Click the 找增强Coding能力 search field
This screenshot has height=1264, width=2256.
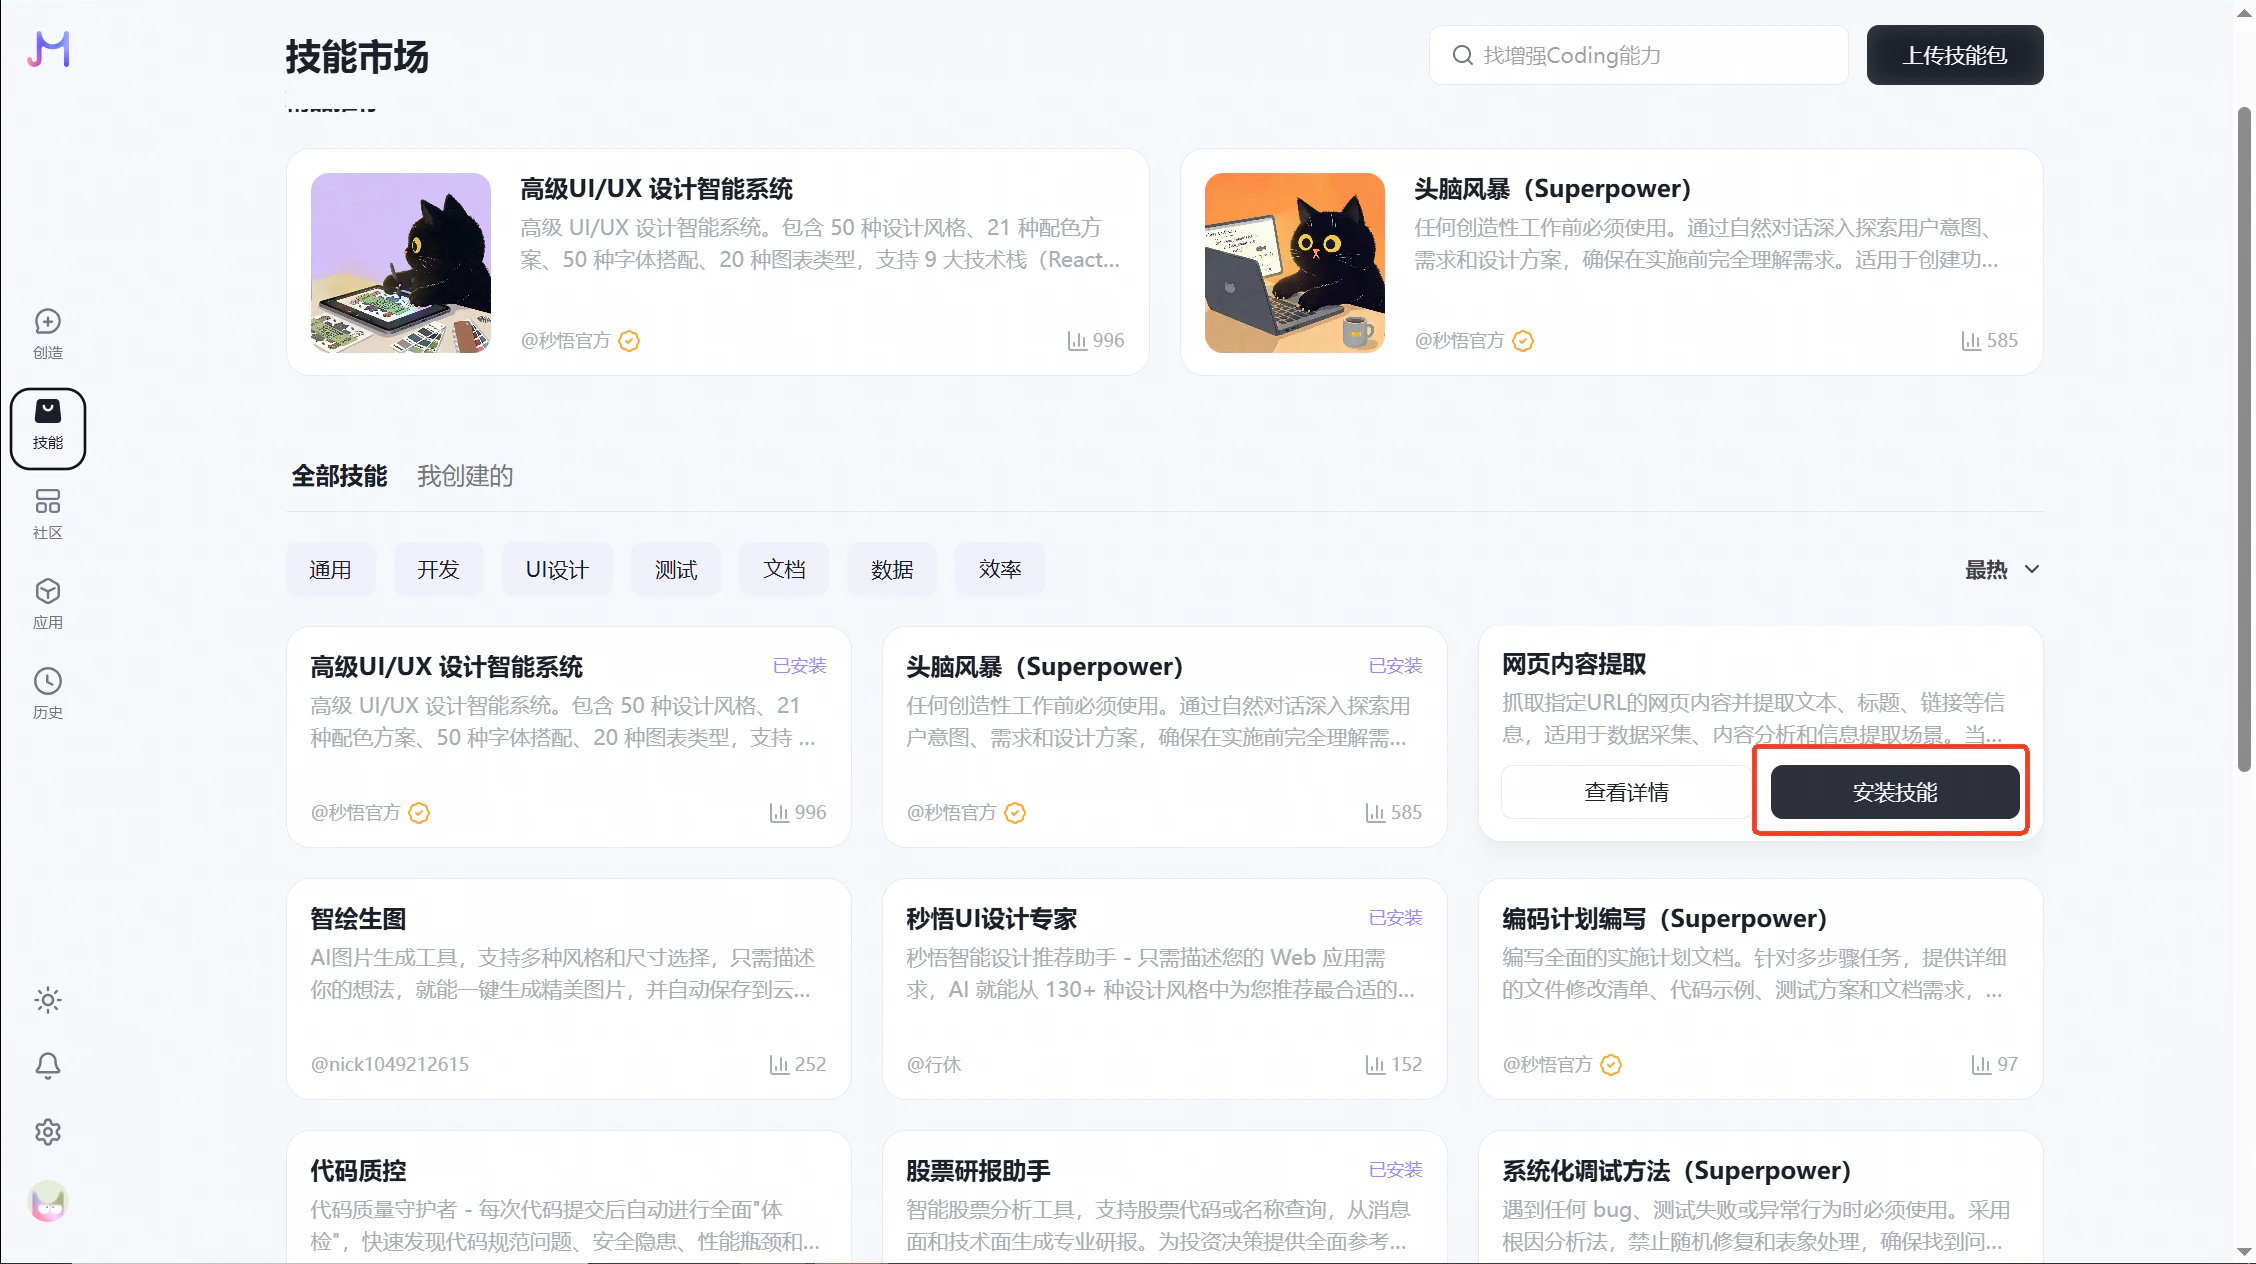1640,55
